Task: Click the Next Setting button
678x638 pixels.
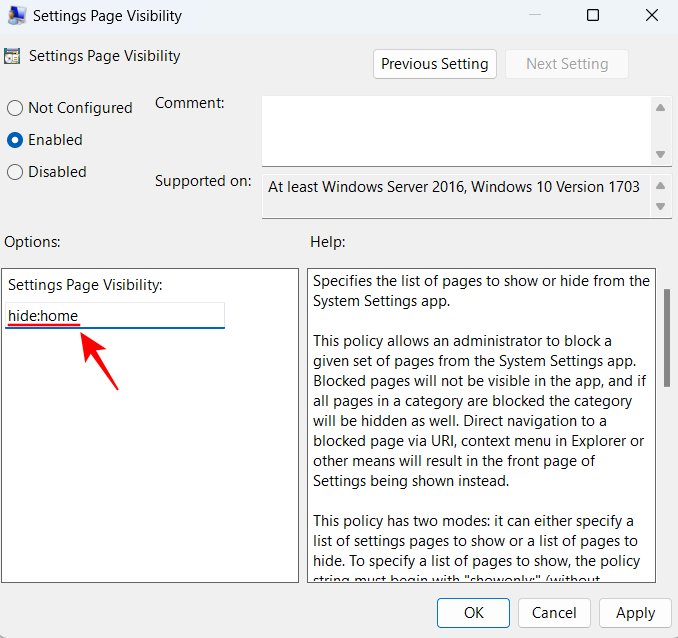Action: pos(567,64)
